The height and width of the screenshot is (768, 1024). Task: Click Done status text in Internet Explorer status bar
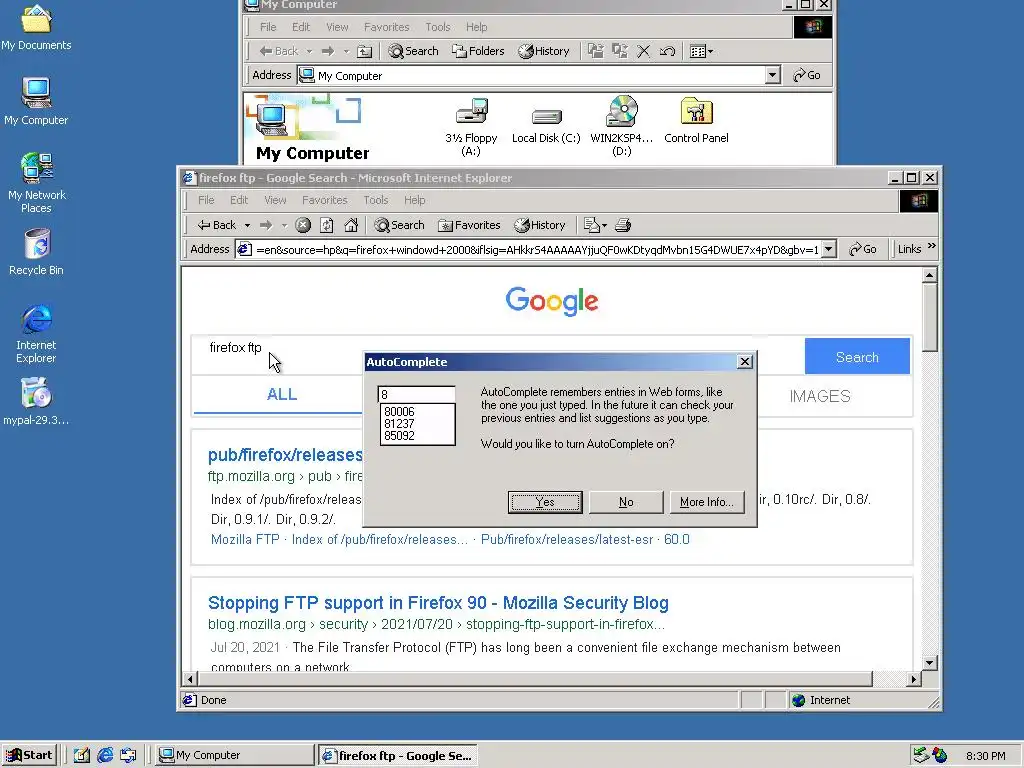coord(214,700)
